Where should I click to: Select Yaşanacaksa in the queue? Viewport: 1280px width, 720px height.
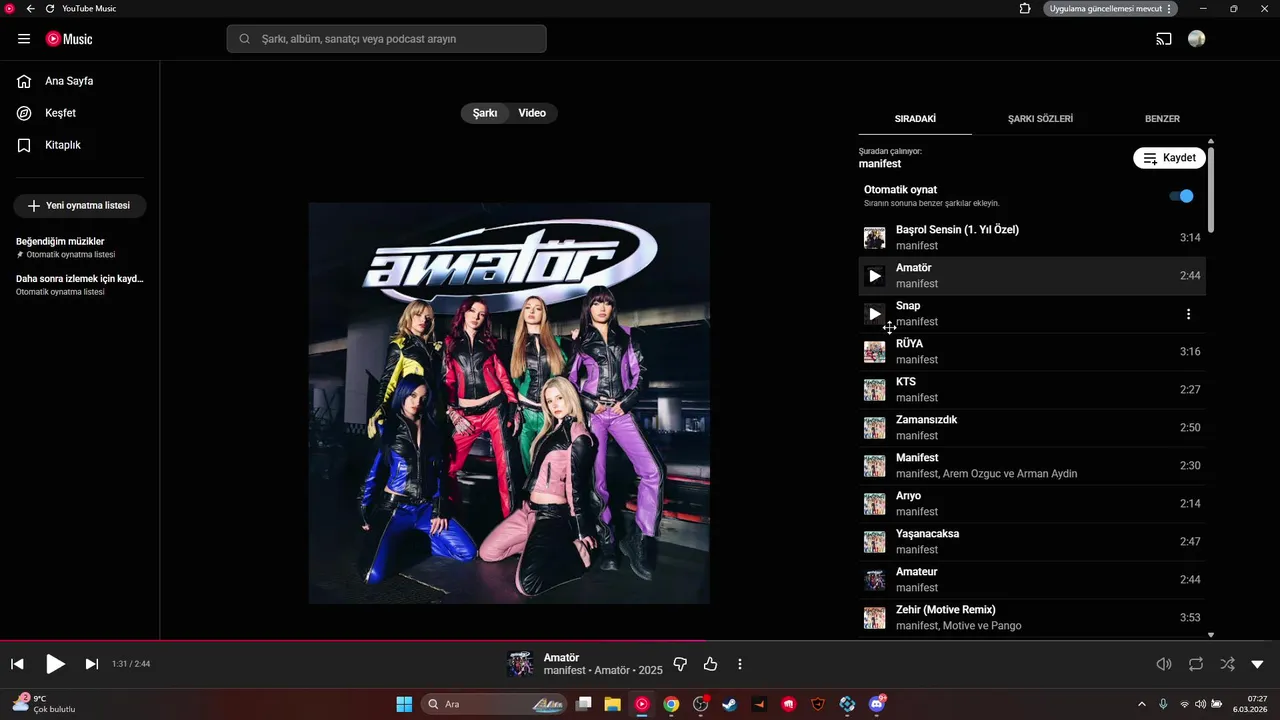tap(1032, 542)
